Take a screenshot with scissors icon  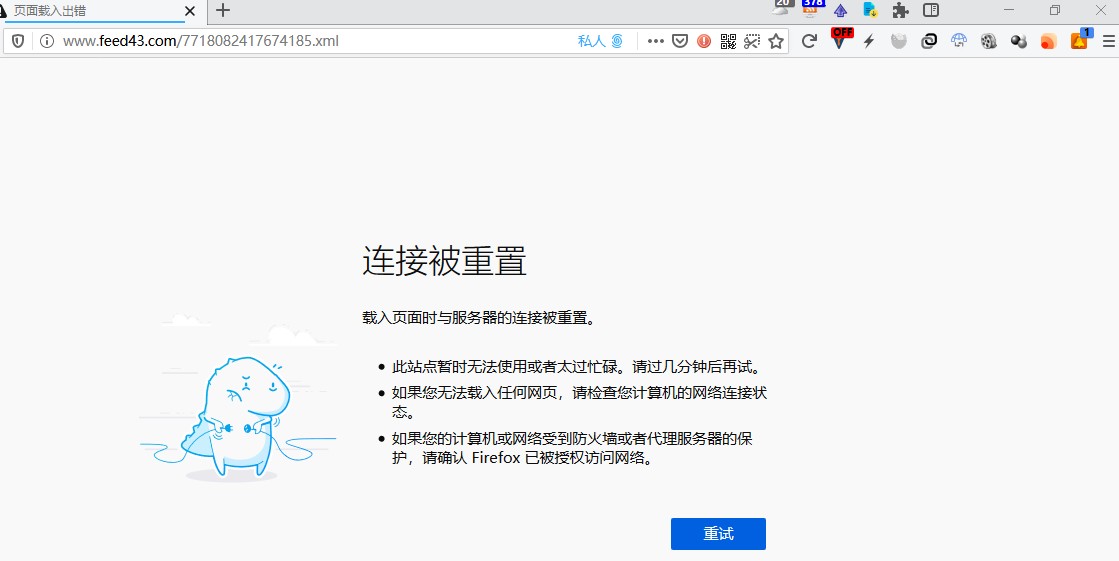pos(751,41)
